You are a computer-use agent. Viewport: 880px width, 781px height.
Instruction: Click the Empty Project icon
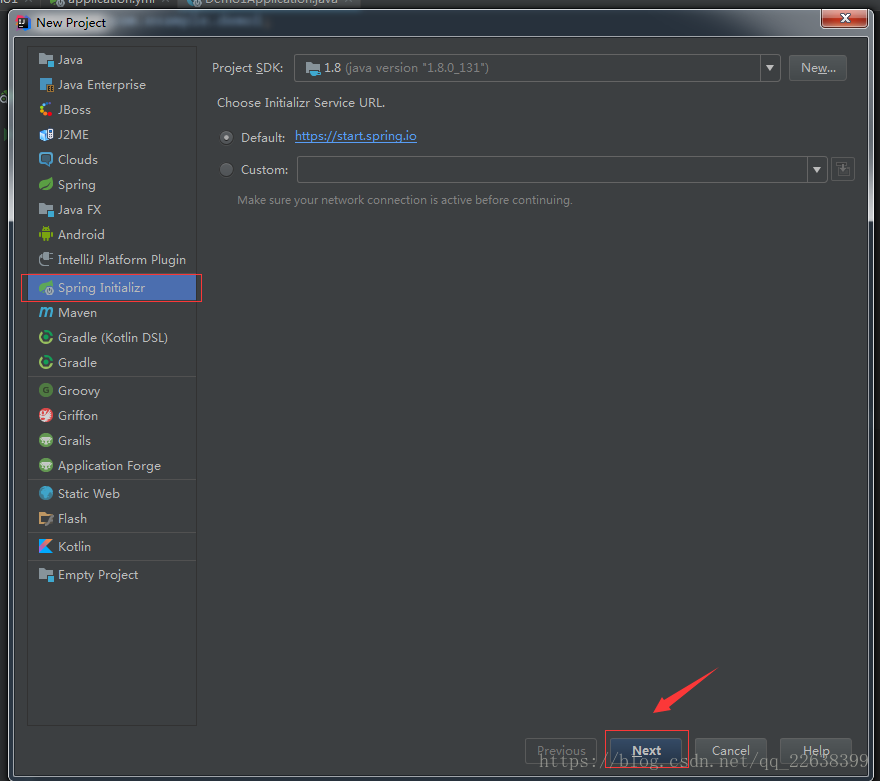click(x=46, y=574)
